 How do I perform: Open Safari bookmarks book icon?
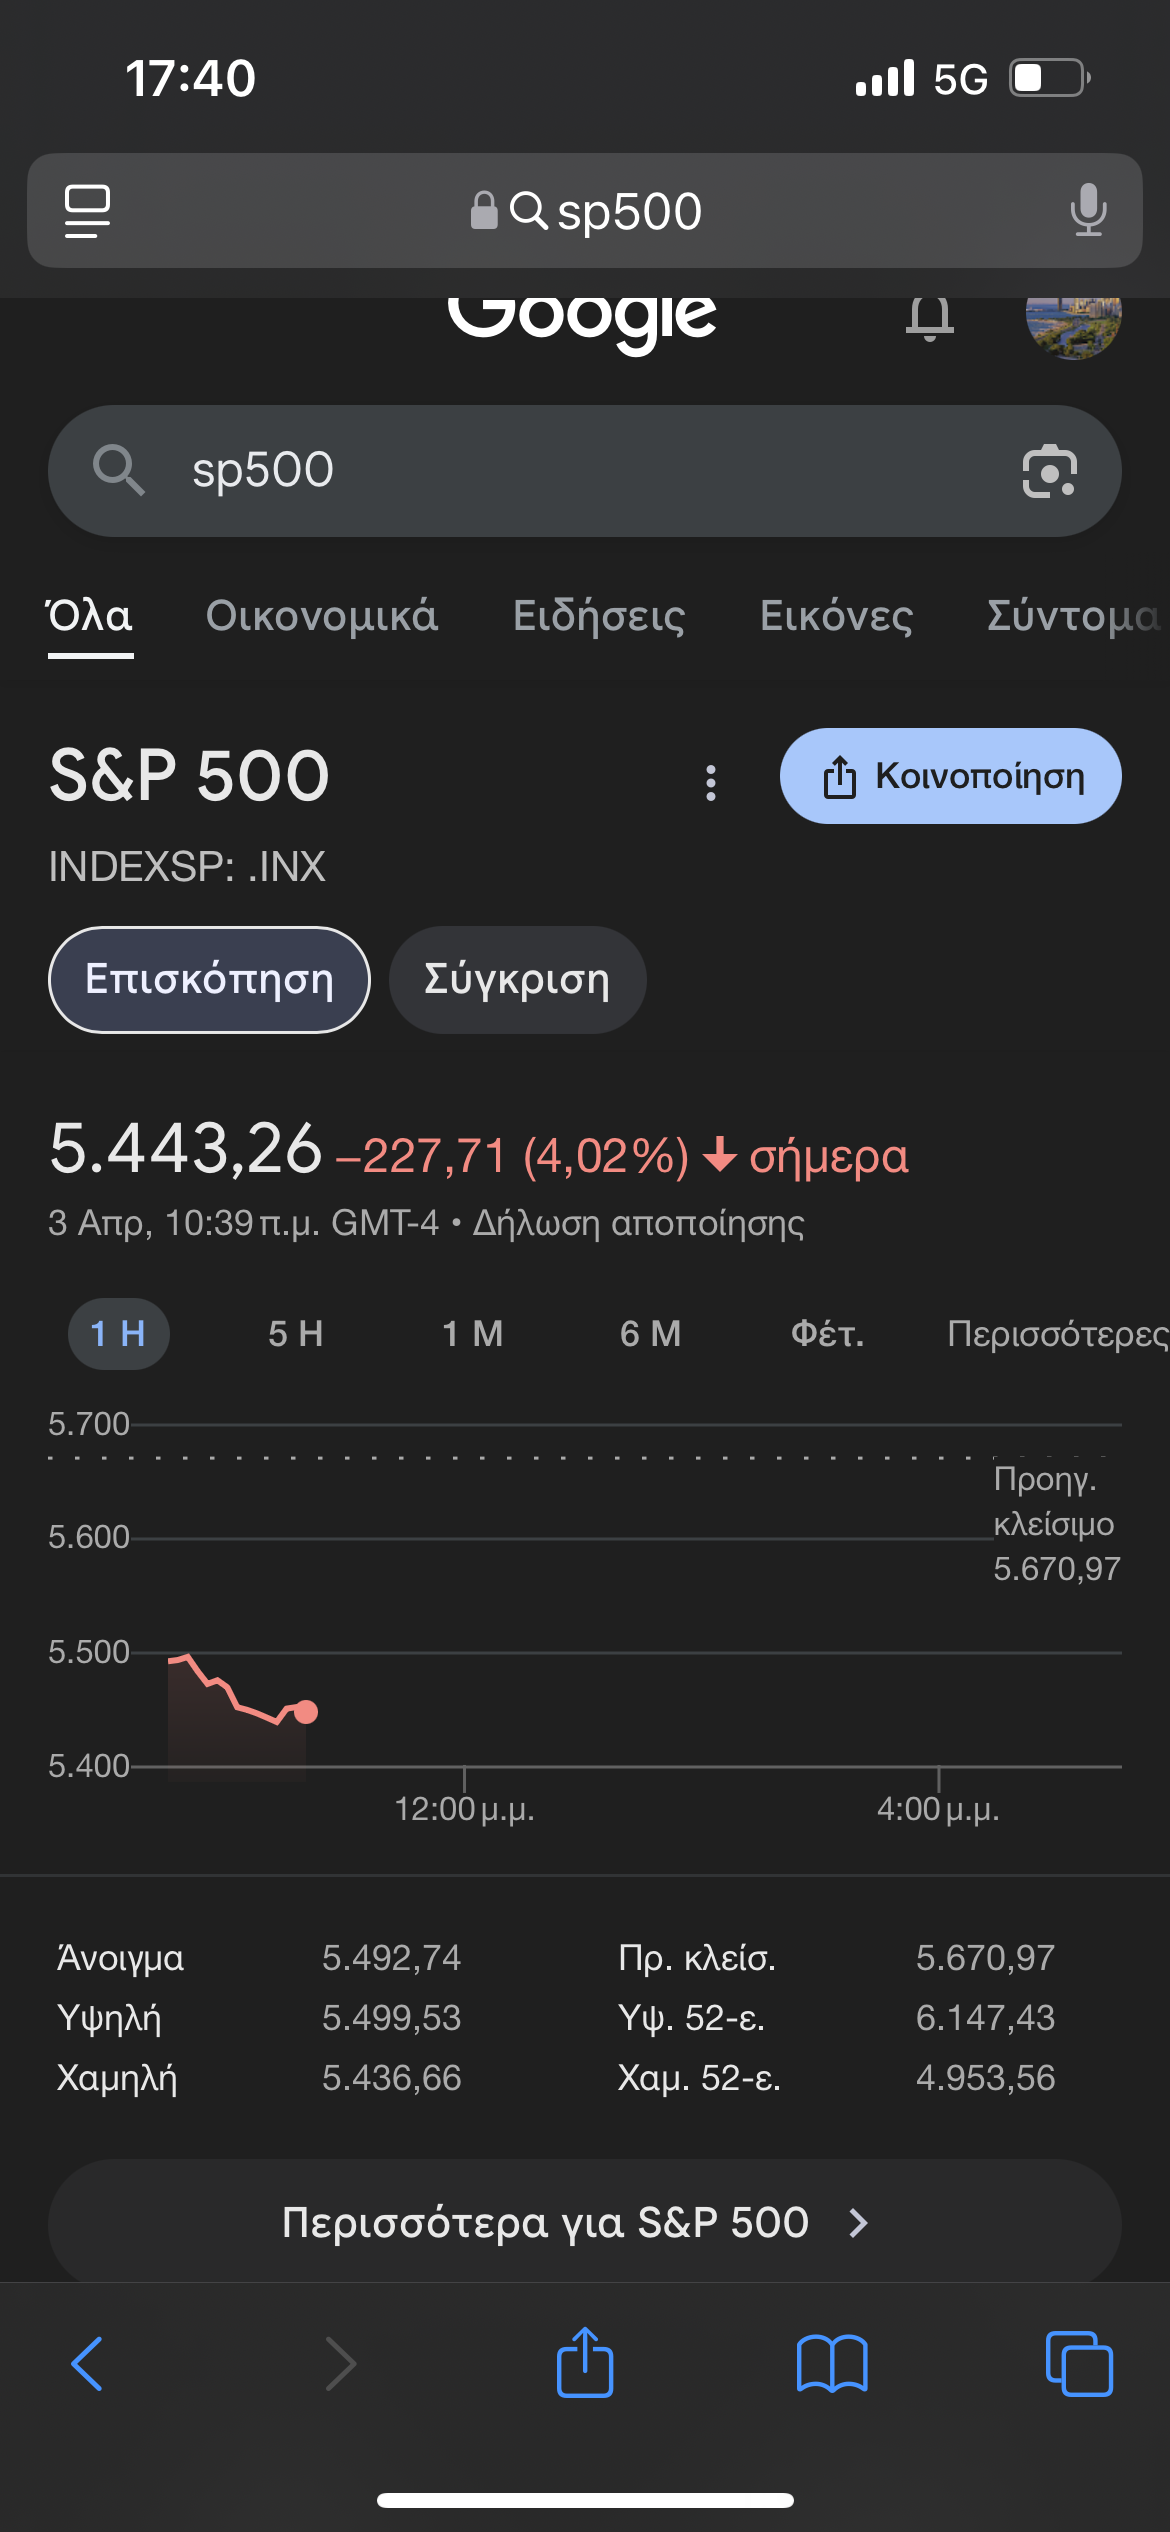pos(832,2364)
